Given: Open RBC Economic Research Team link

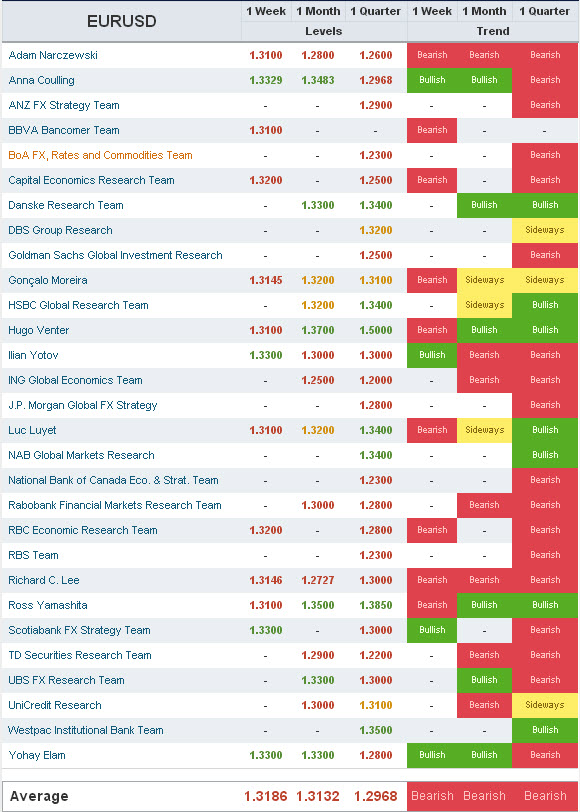Looking at the screenshot, I should point(83,530).
